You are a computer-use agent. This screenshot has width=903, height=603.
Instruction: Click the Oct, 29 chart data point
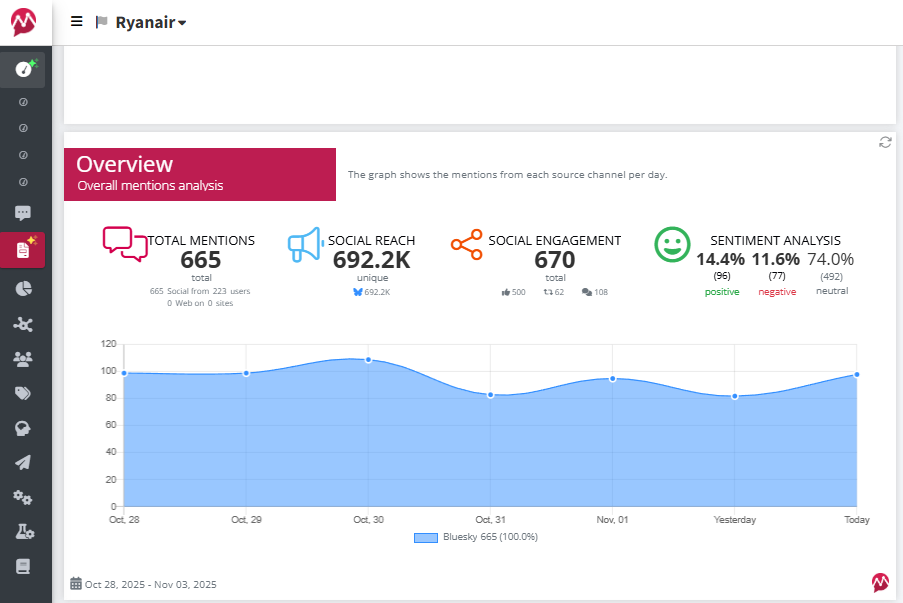(x=246, y=373)
